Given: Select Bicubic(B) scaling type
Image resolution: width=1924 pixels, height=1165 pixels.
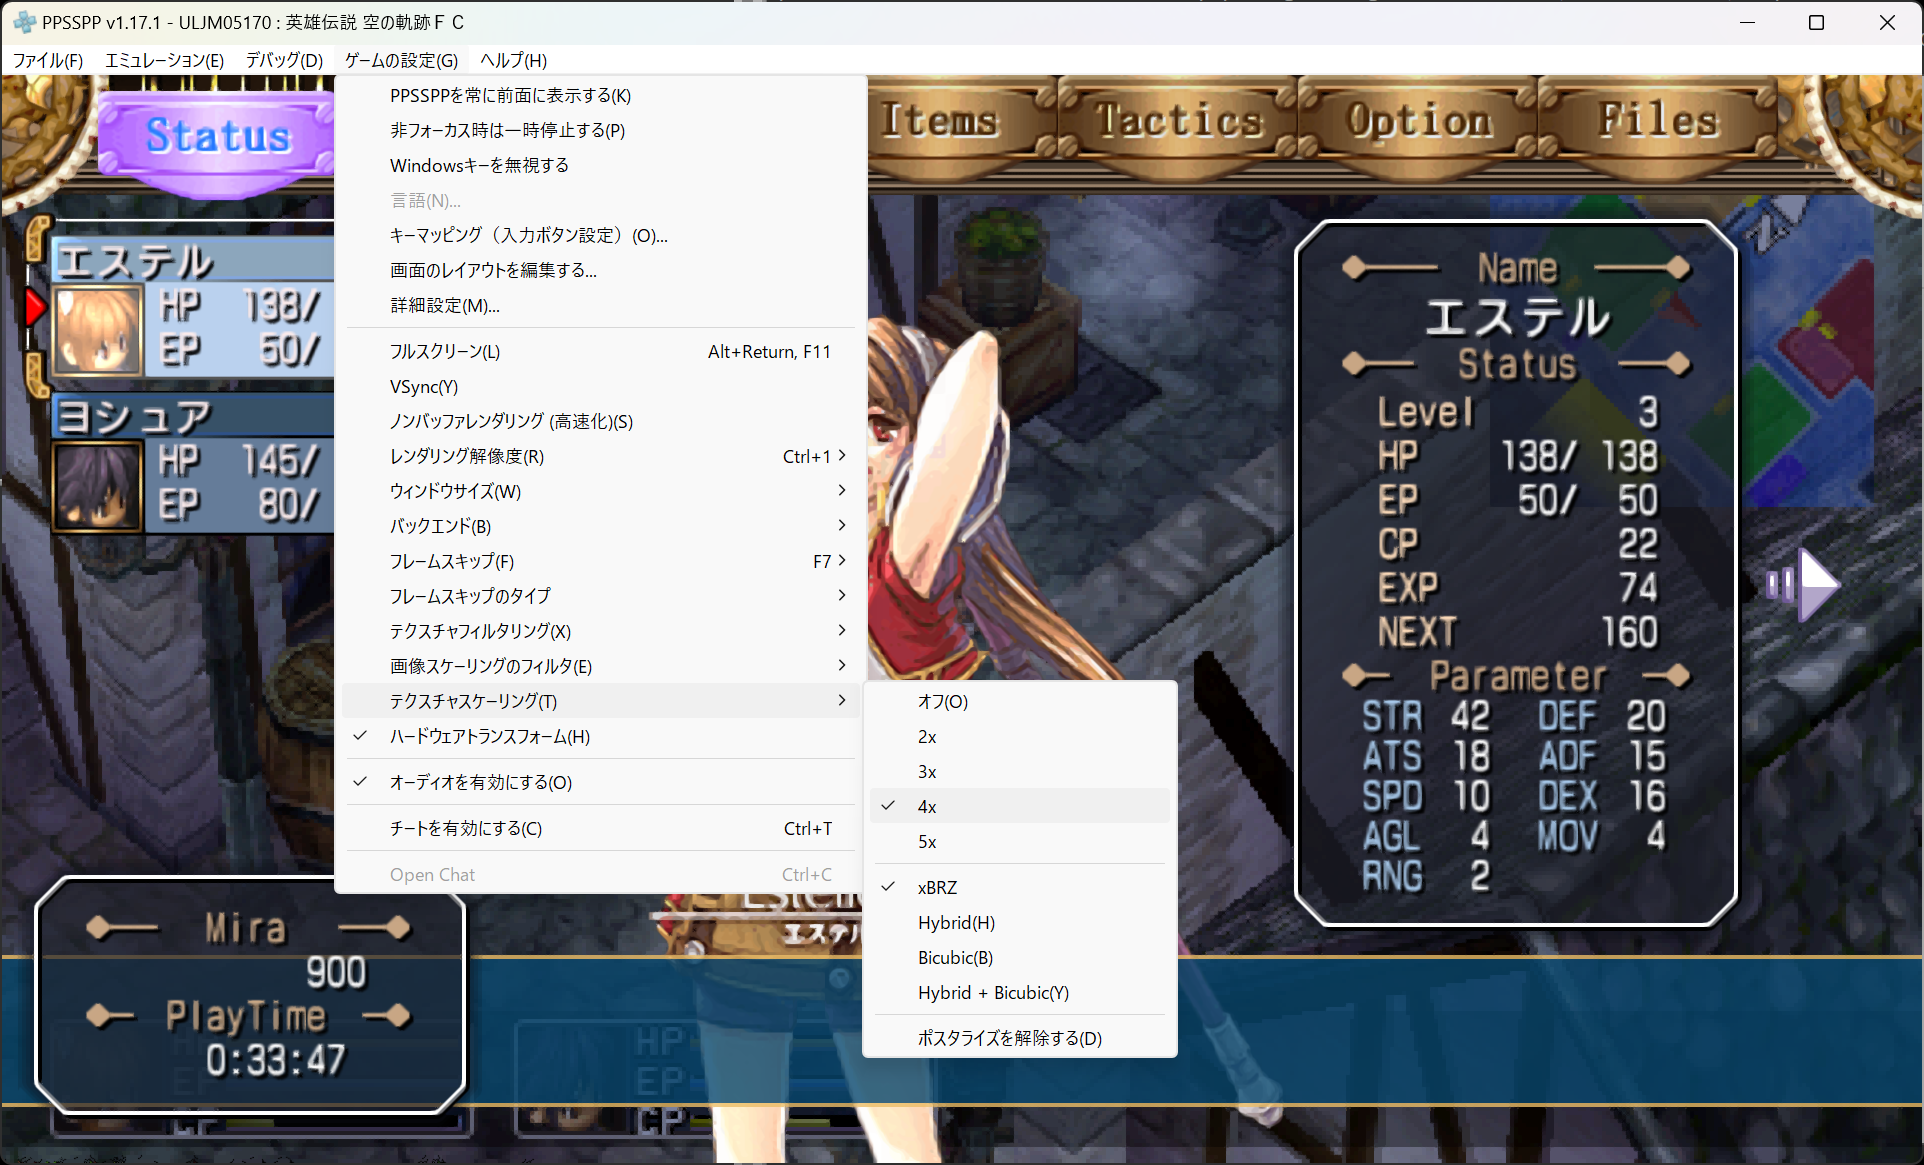Looking at the screenshot, I should pyautogui.click(x=1020, y=958).
